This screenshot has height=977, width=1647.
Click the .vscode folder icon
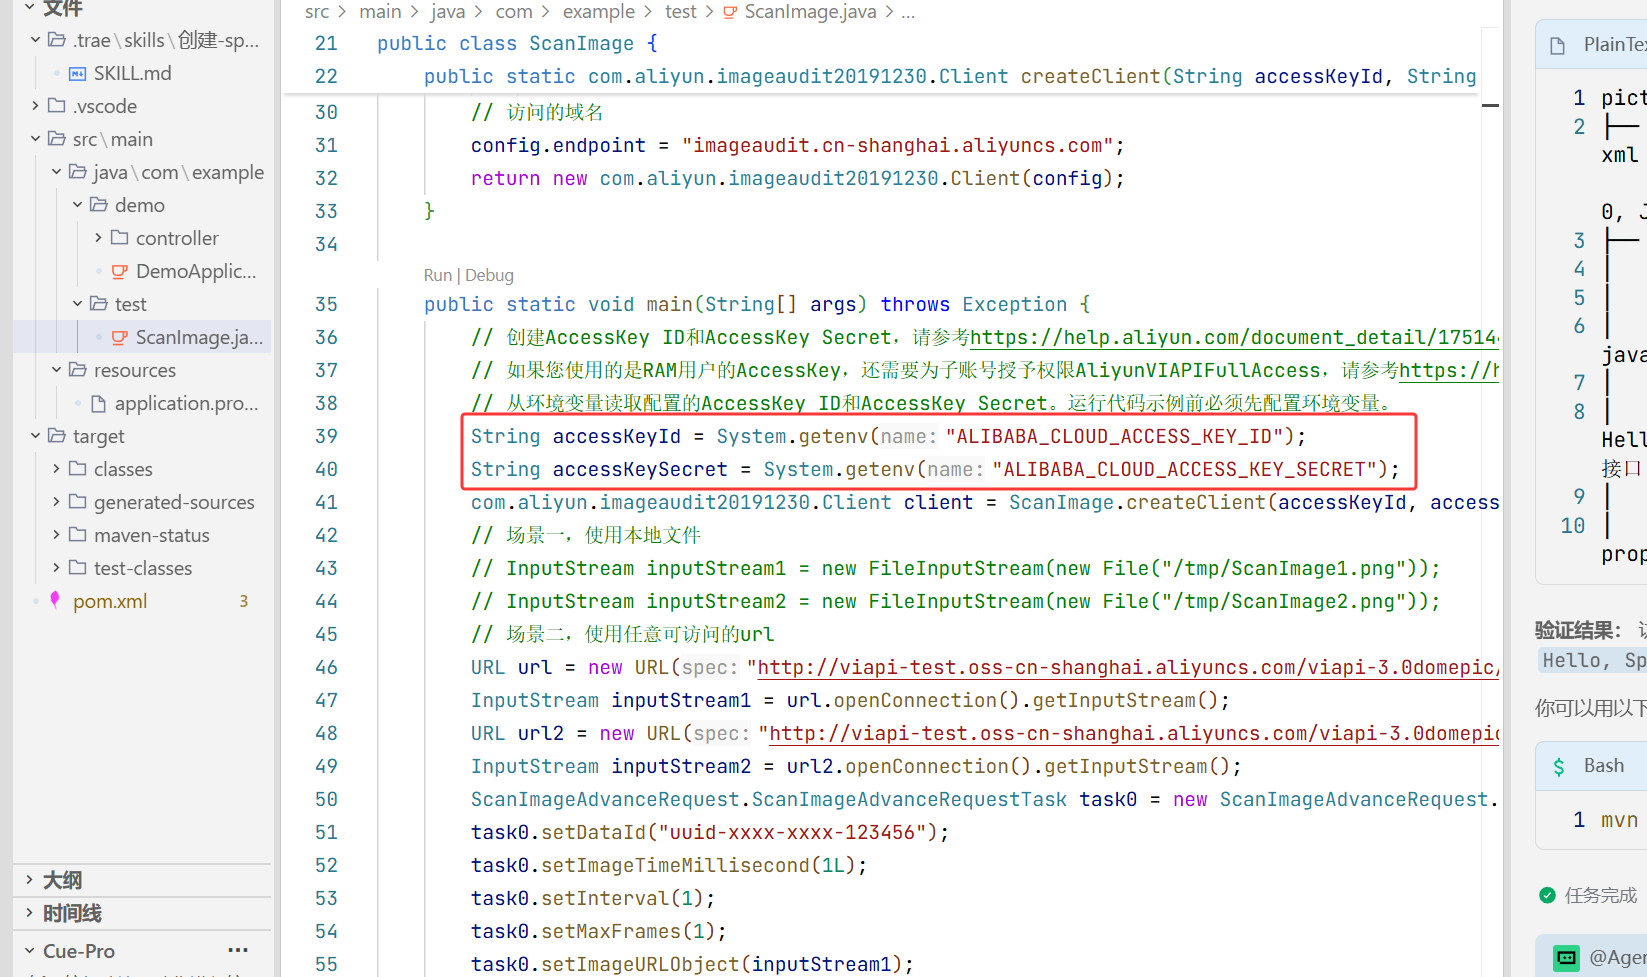click(57, 106)
